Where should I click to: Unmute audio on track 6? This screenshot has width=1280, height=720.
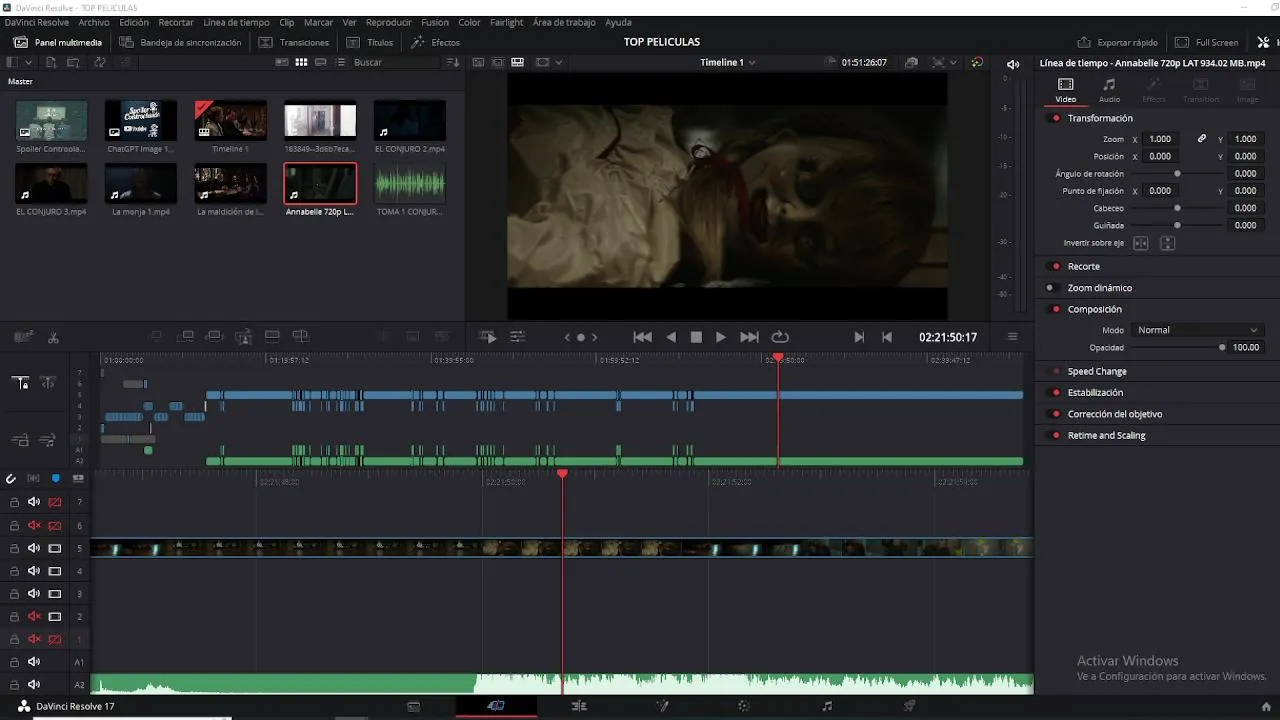[x=34, y=526]
